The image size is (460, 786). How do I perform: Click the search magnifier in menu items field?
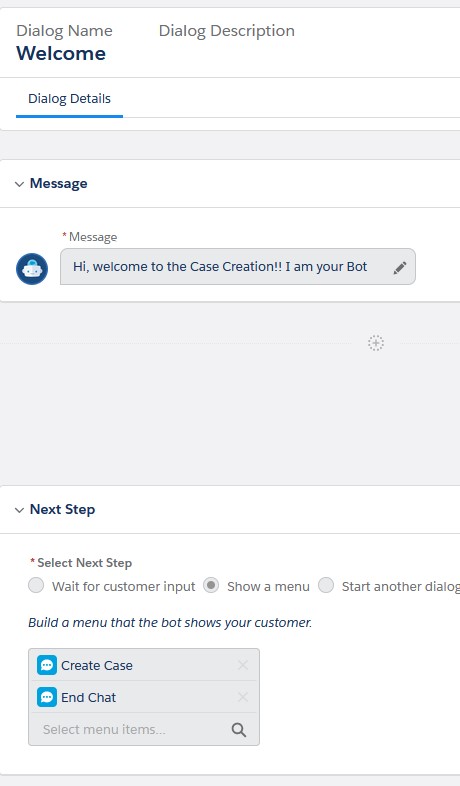[x=239, y=730]
